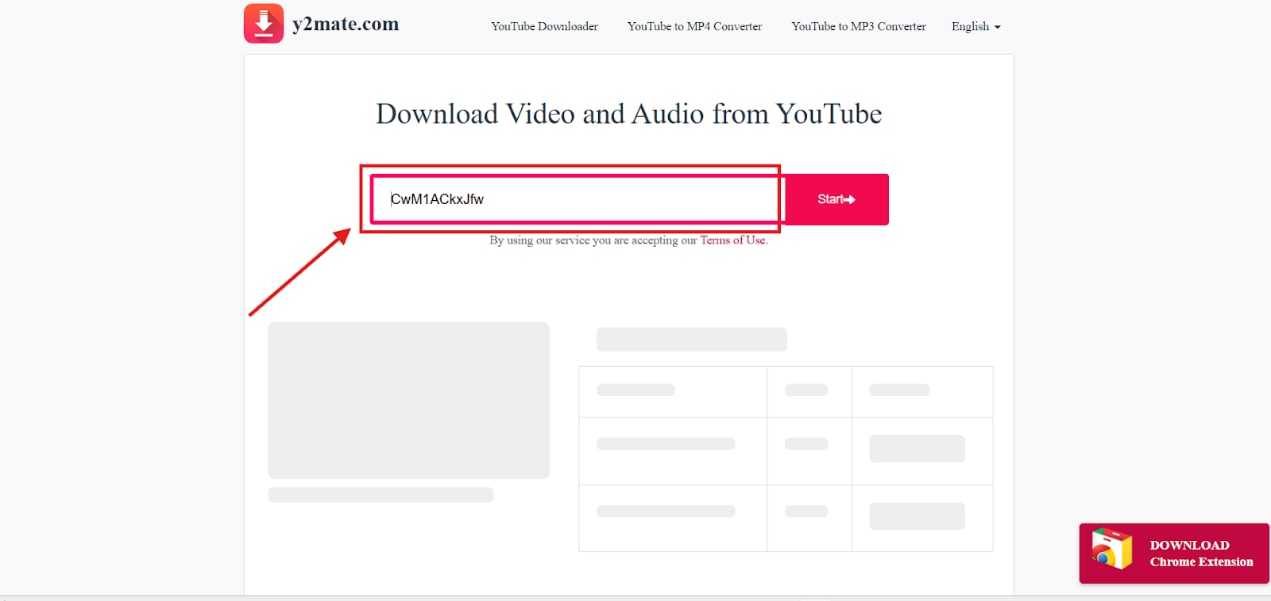This screenshot has width=1271, height=601.
Task: Click the arrow icon inside the Start button
Action: pyautogui.click(x=852, y=199)
